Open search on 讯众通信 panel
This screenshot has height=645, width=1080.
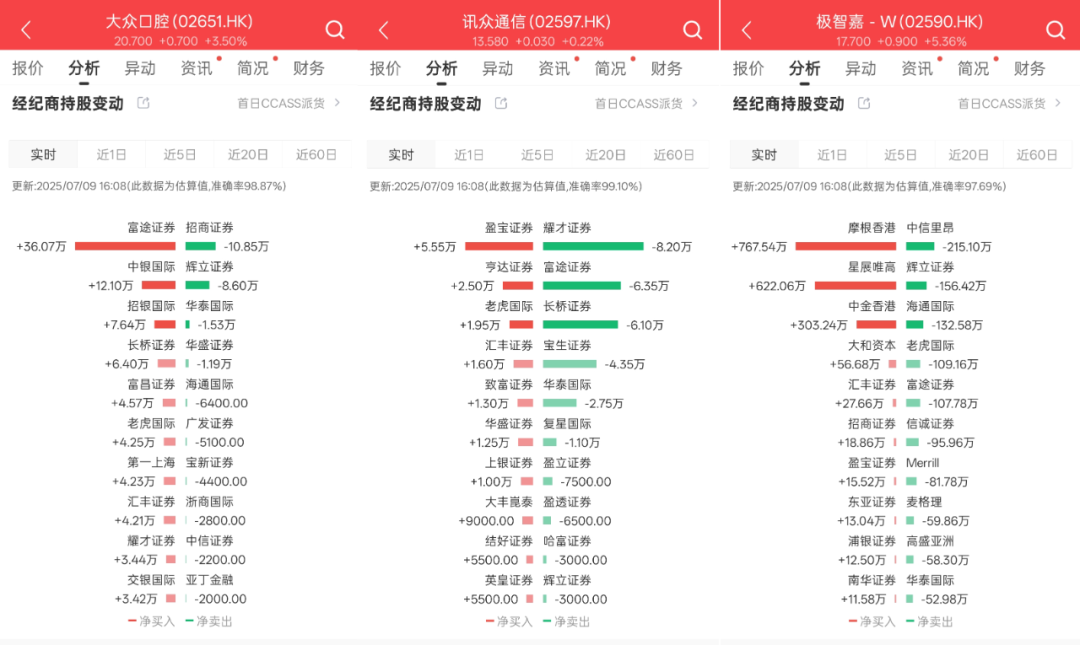(x=692, y=30)
